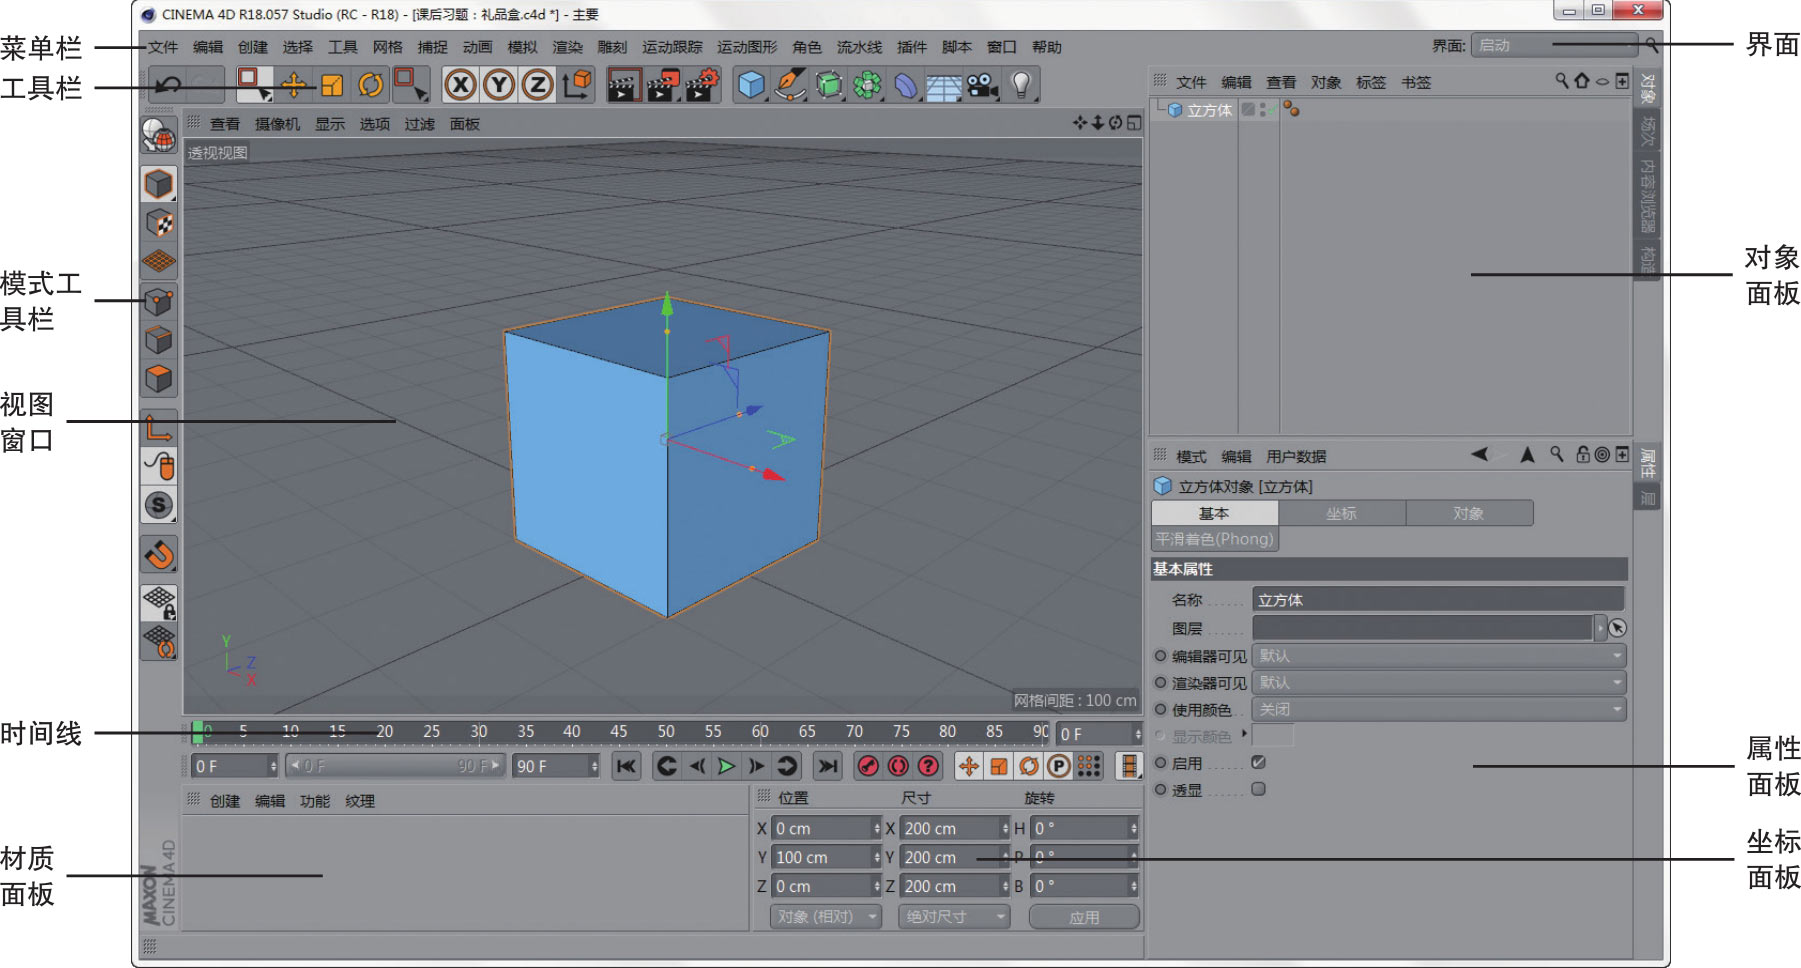The height and width of the screenshot is (968, 1801).
Task: Toggle the 启用 checkbox
Action: point(1259,762)
